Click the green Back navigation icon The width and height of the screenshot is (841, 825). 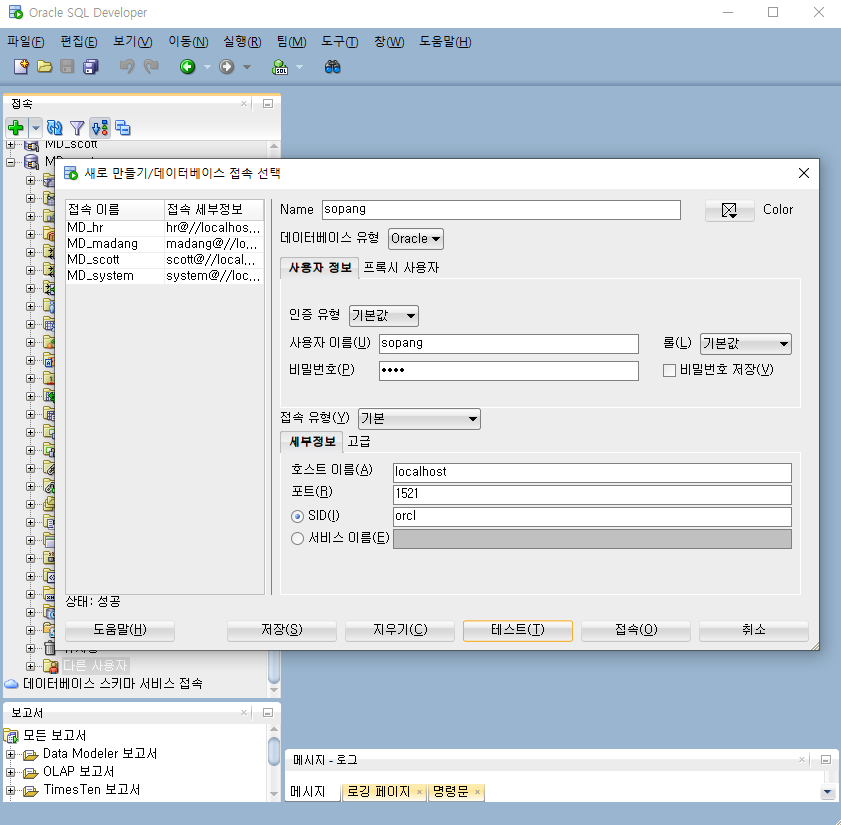187,67
